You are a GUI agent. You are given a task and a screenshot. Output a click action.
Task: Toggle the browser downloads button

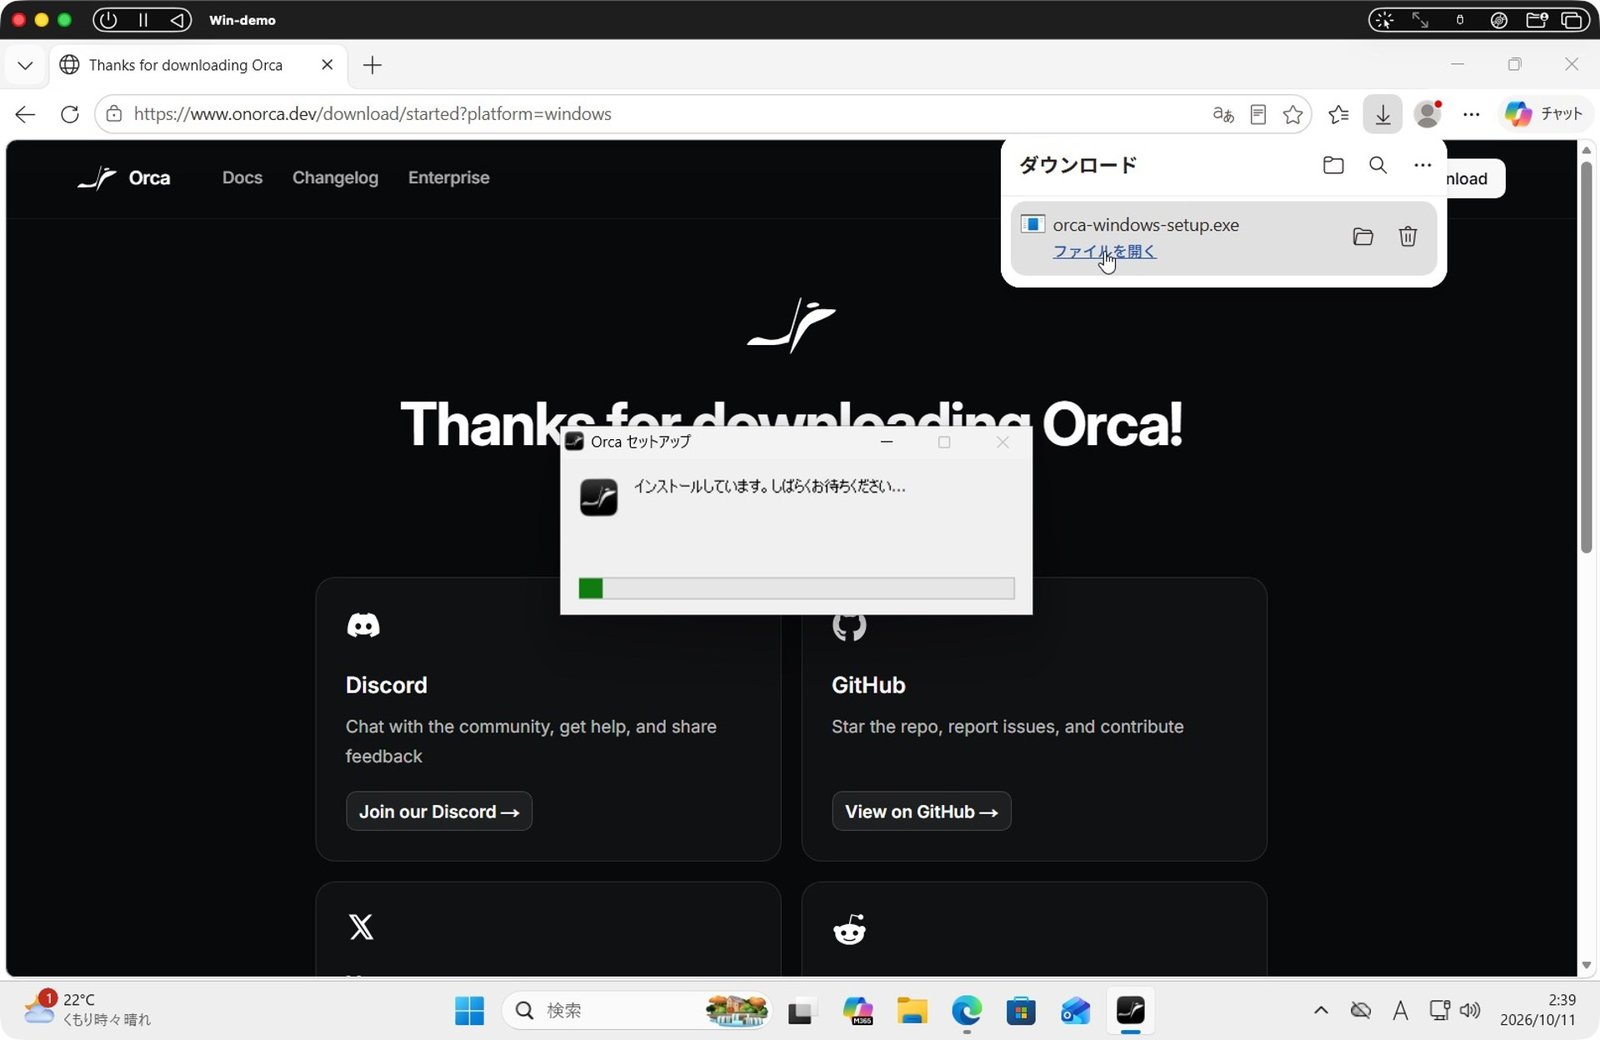[x=1382, y=114]
